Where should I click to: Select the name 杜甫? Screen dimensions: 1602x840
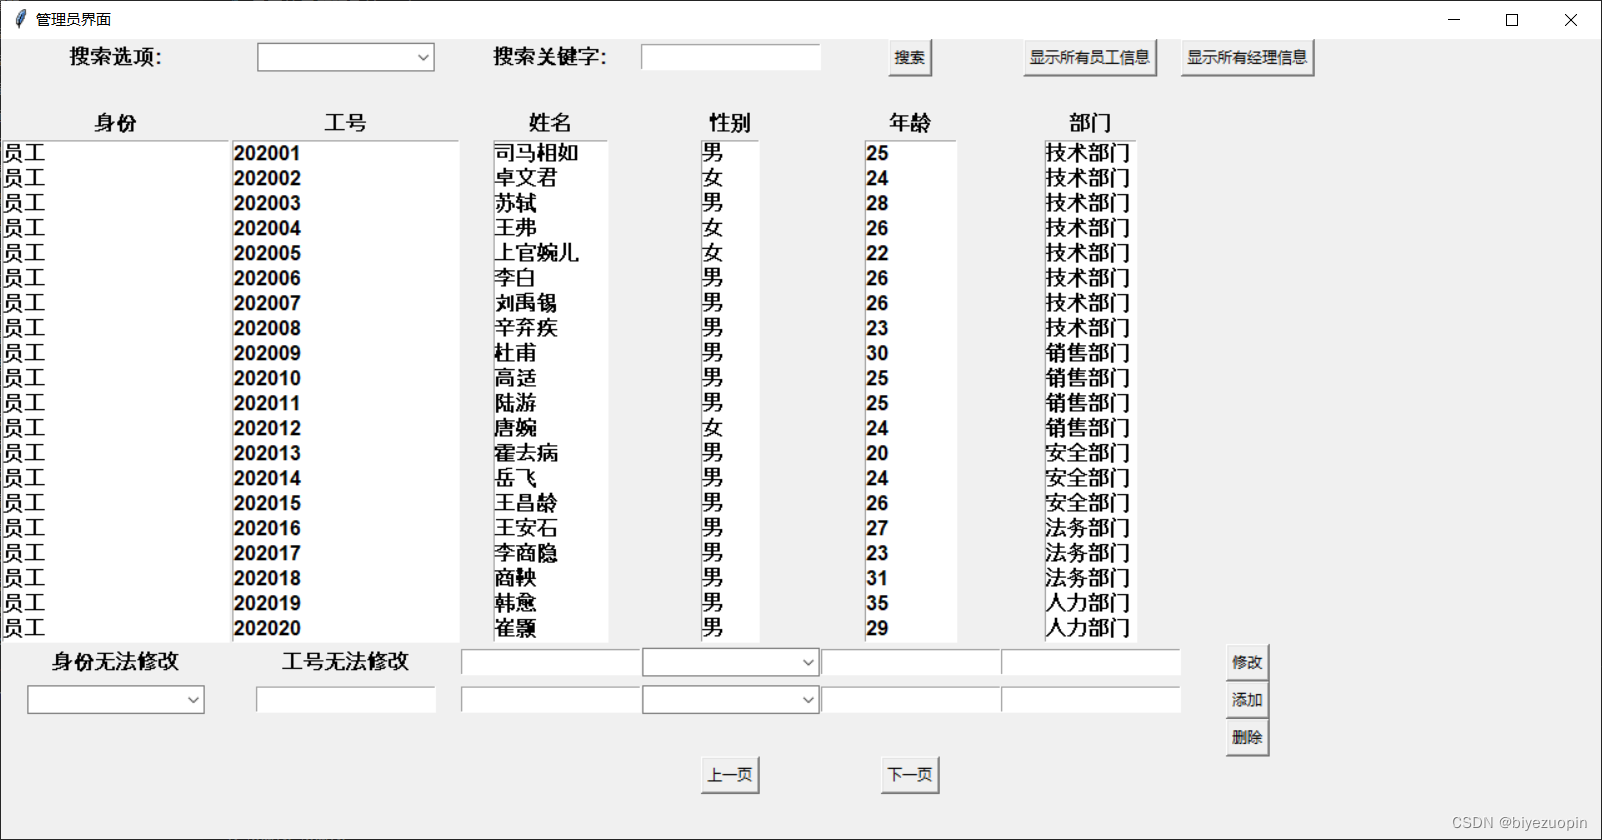click(516, 353)
